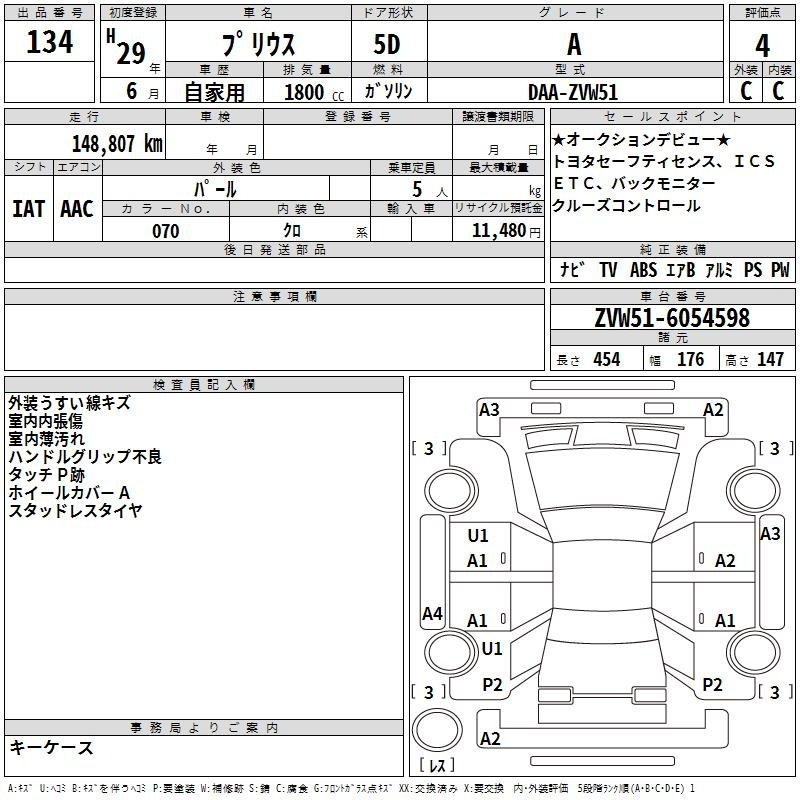Image resolution: width=800 pixels, height=800 pixels.
Task: Select ナビ in genuine equipment
Action: [x=572, y=269]
